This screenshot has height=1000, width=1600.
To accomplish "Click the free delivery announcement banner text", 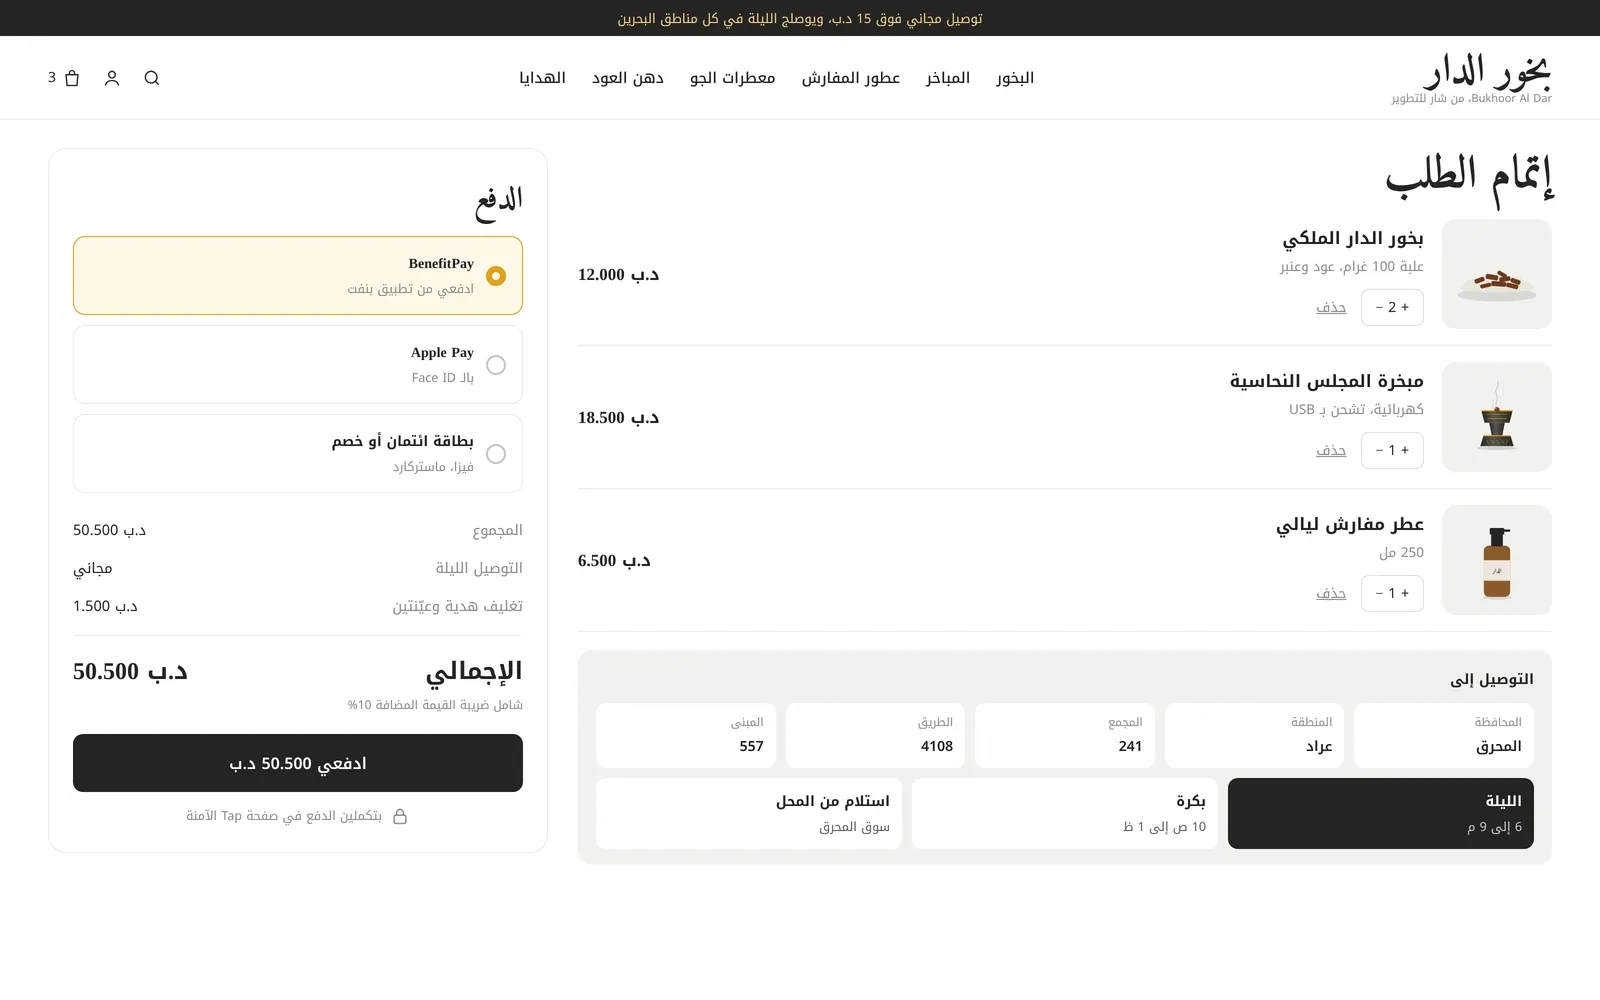I will [x=800, y=18].
